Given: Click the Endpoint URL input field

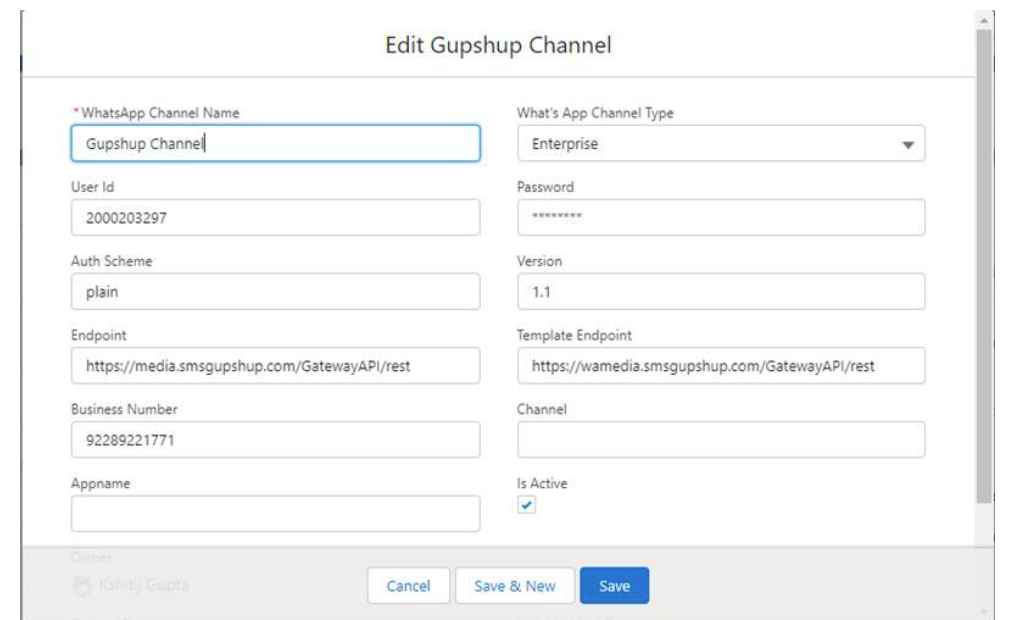Looking at the screenshot, I should 275,365.
